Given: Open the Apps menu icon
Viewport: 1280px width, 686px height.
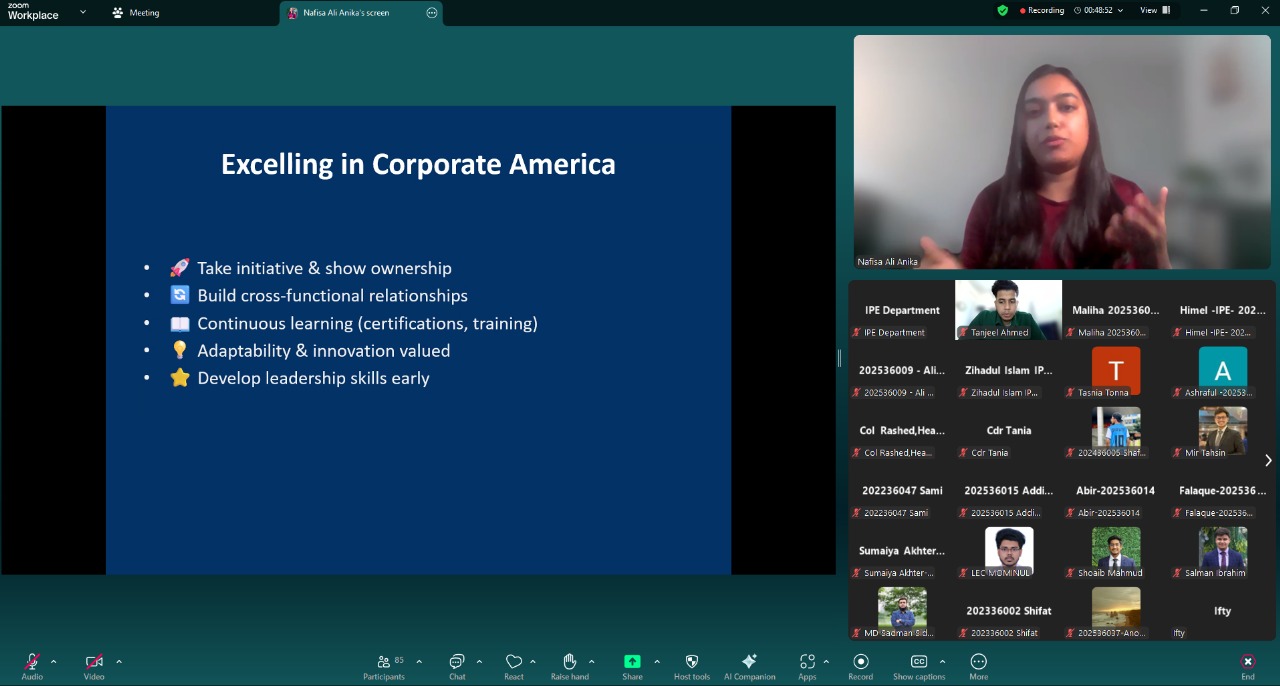Looking at the screenshot, I should pos(806,662).
